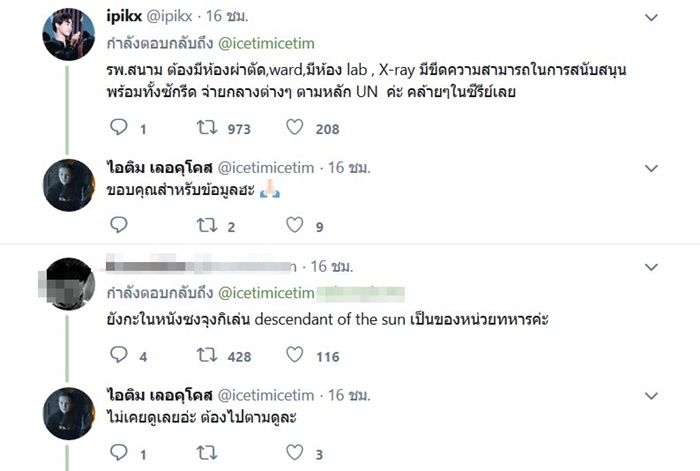
Task: Reply to the last tweet with 1 reply
Action: click(x=118, y=454)
